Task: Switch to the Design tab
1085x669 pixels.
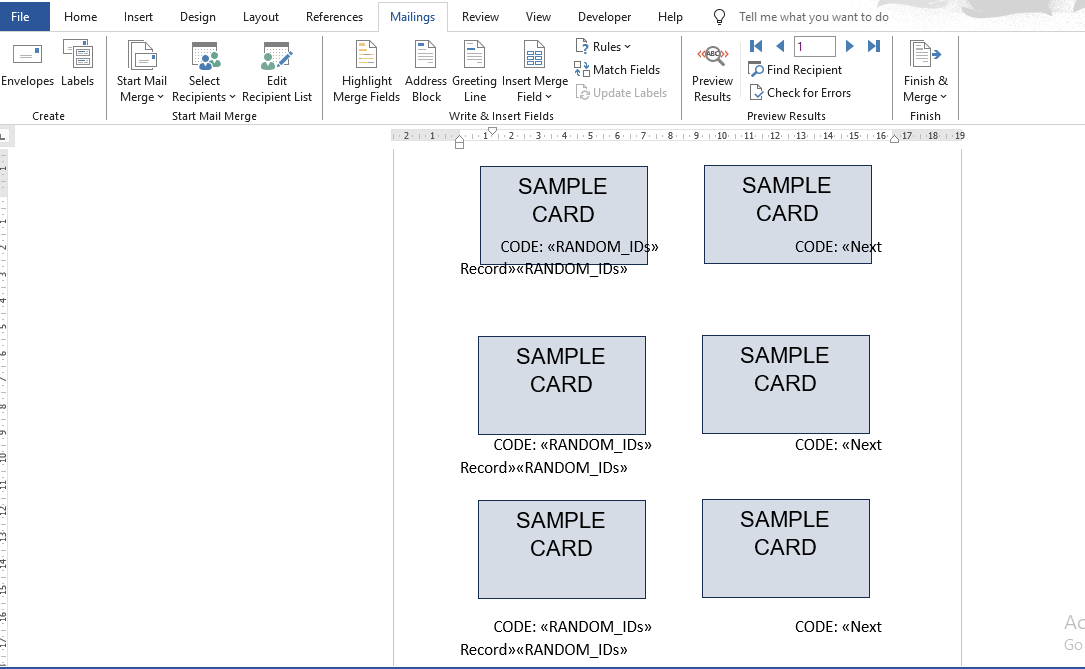Action: [x=198, y=17]
